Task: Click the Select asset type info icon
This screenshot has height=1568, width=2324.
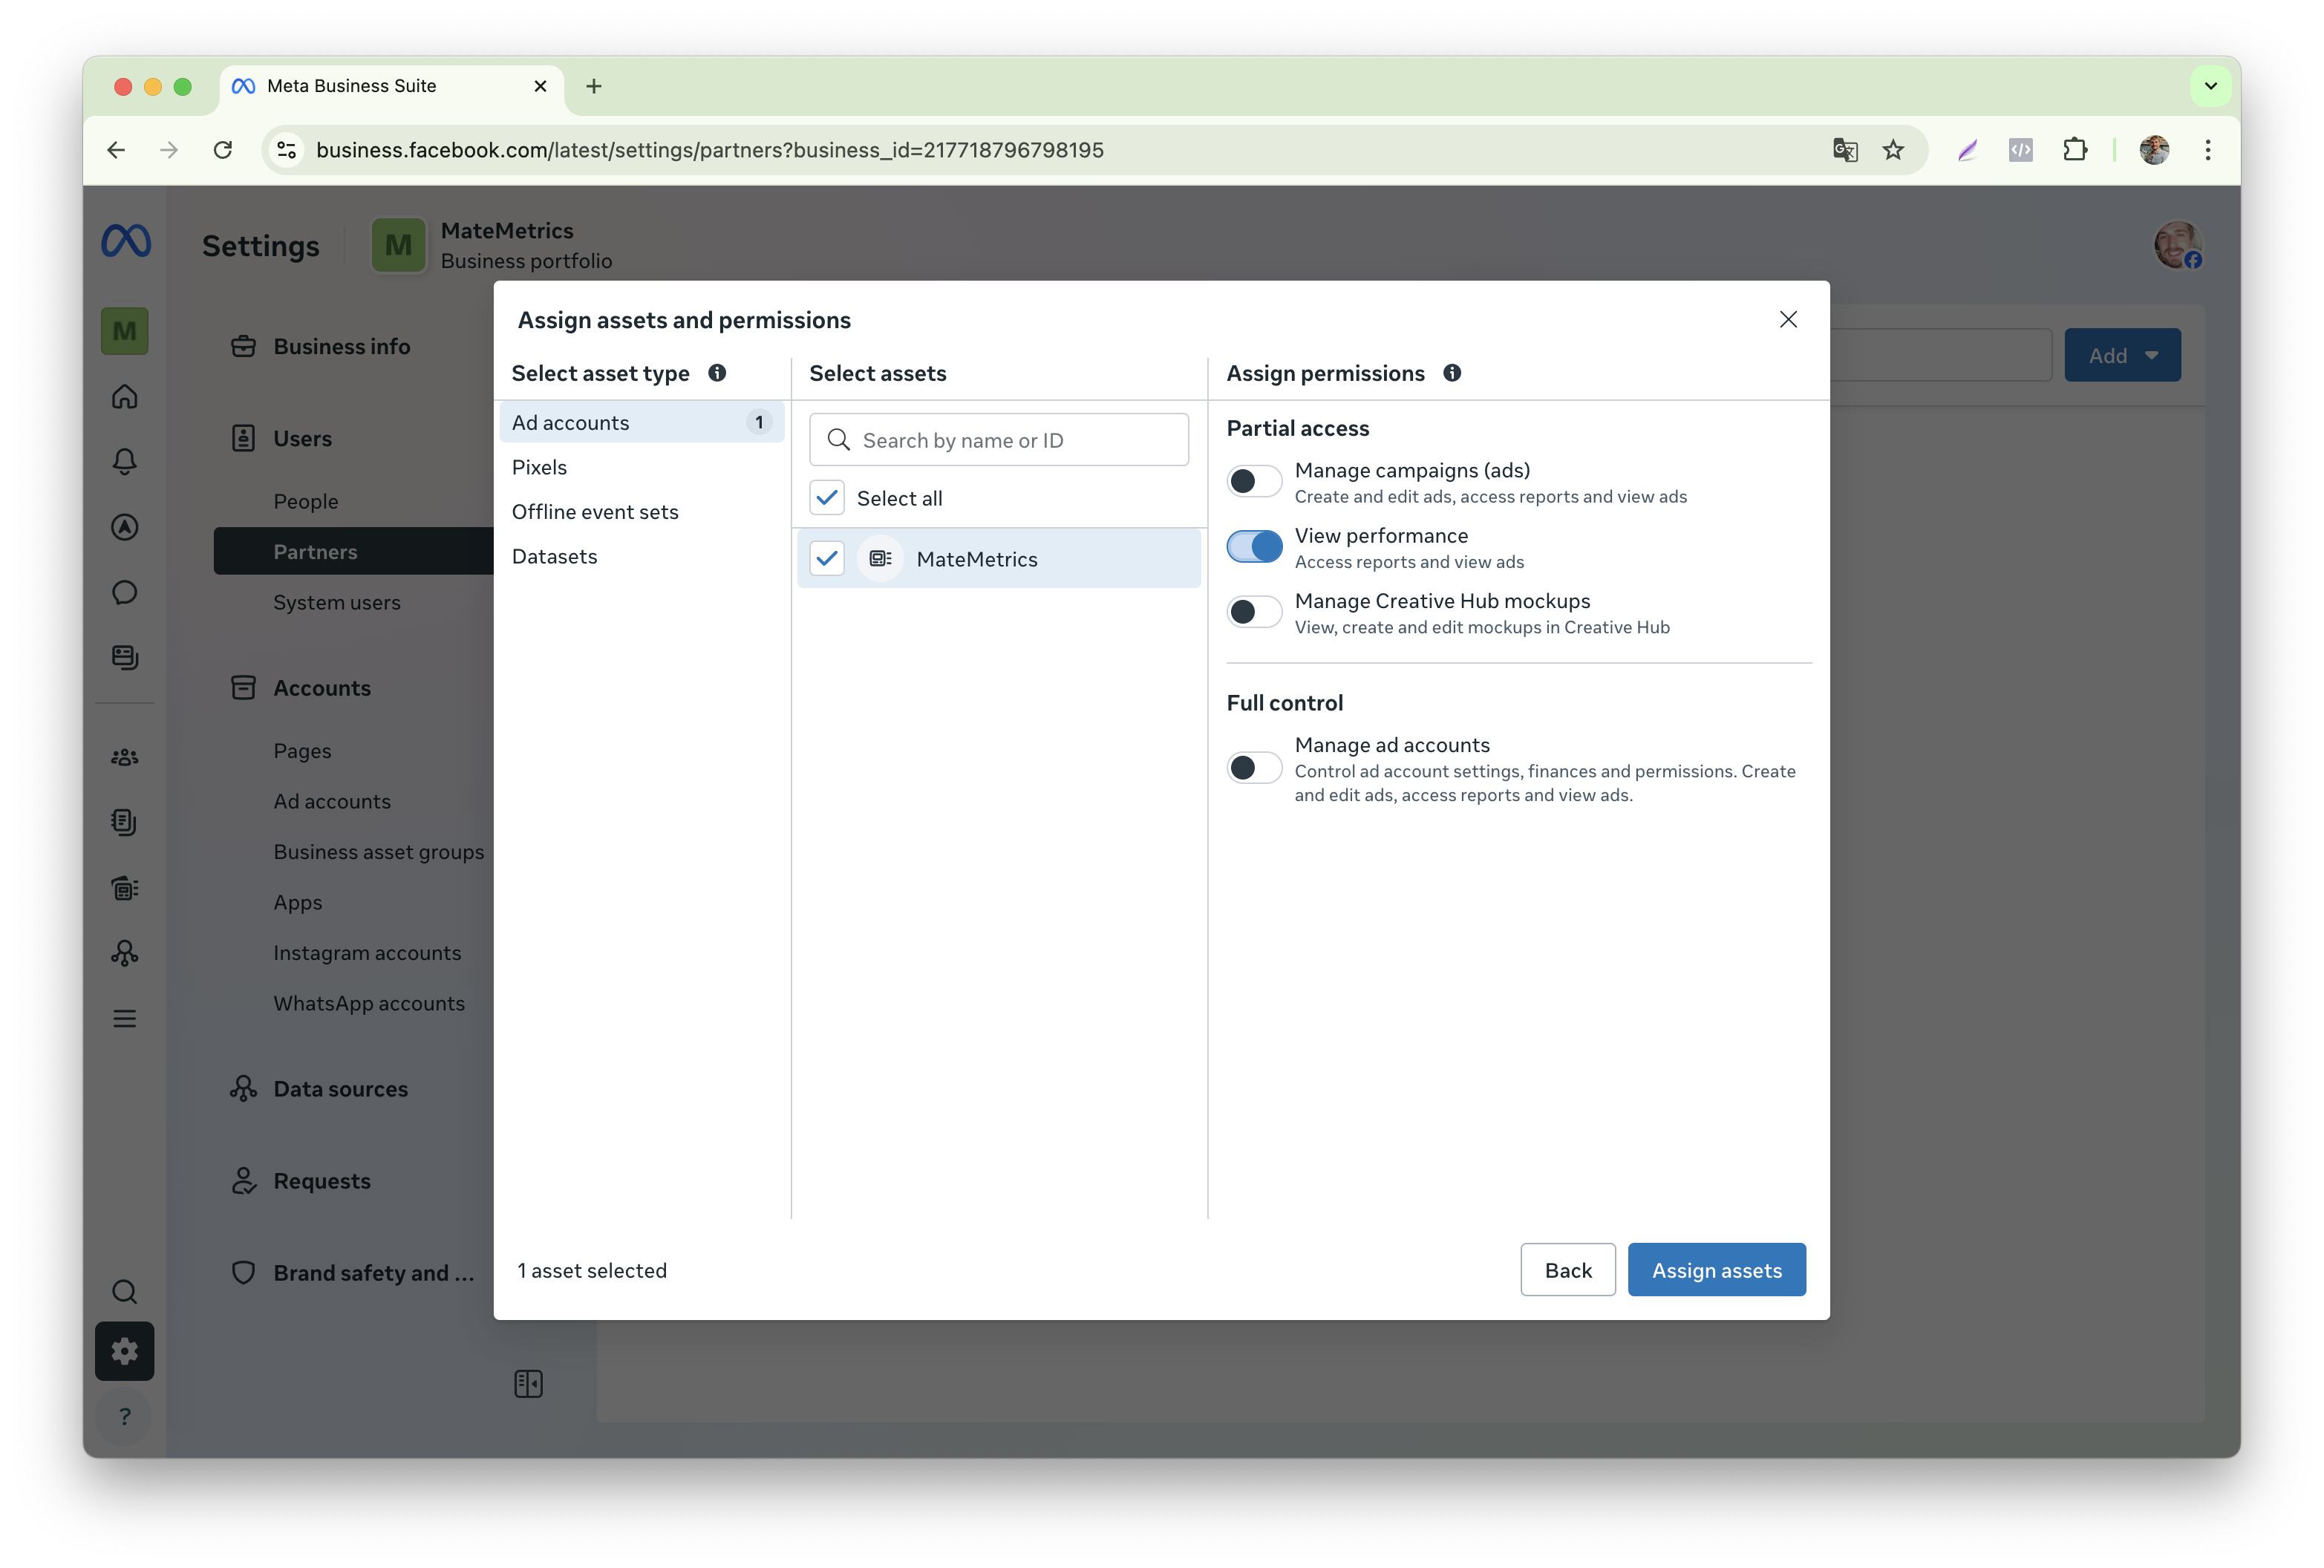Action: tap(717, 373)
